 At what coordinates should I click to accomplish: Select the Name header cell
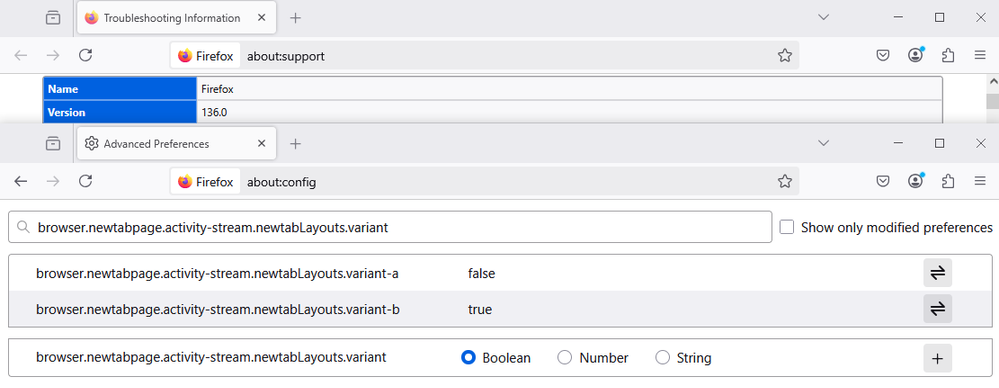point(120,89)
